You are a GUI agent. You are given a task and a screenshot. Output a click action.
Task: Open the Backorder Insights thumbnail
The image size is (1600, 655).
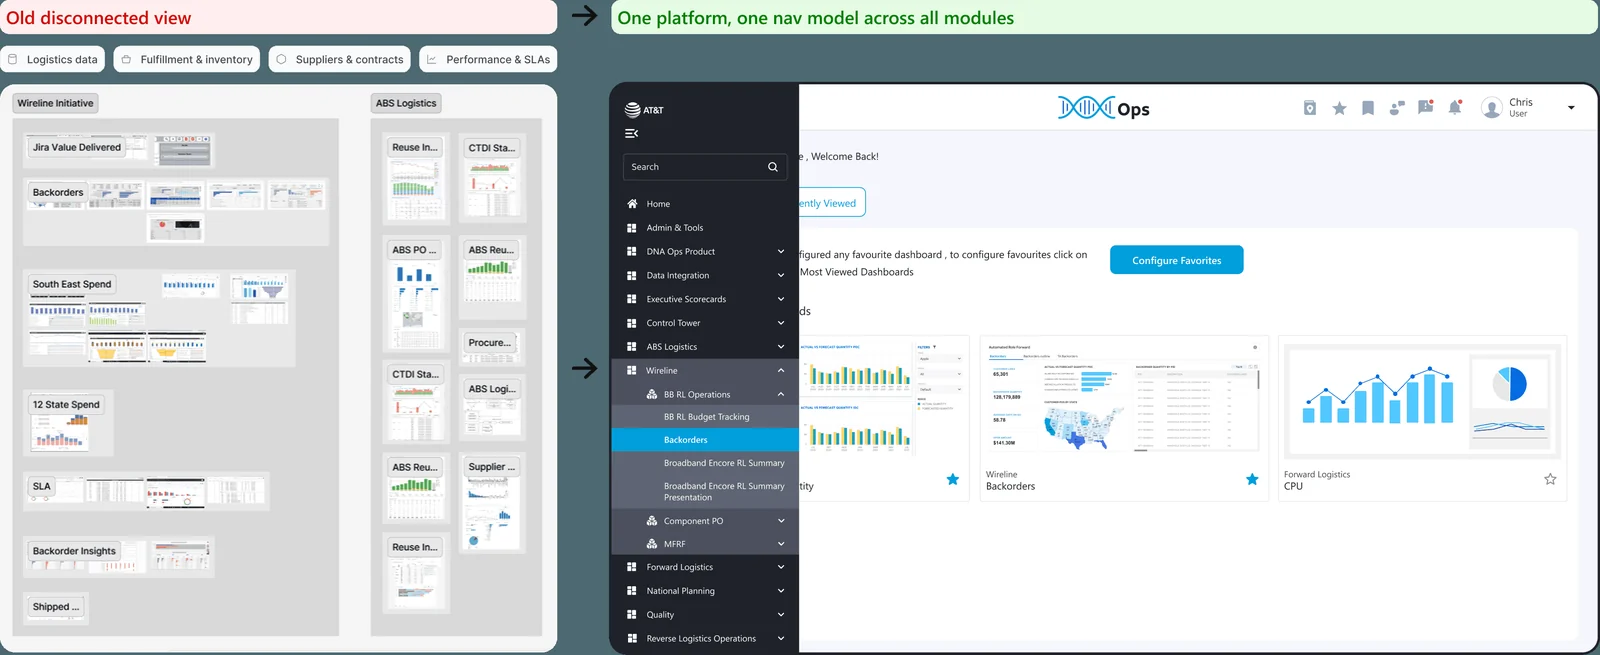pyautogui.click(x=119, y=556)
